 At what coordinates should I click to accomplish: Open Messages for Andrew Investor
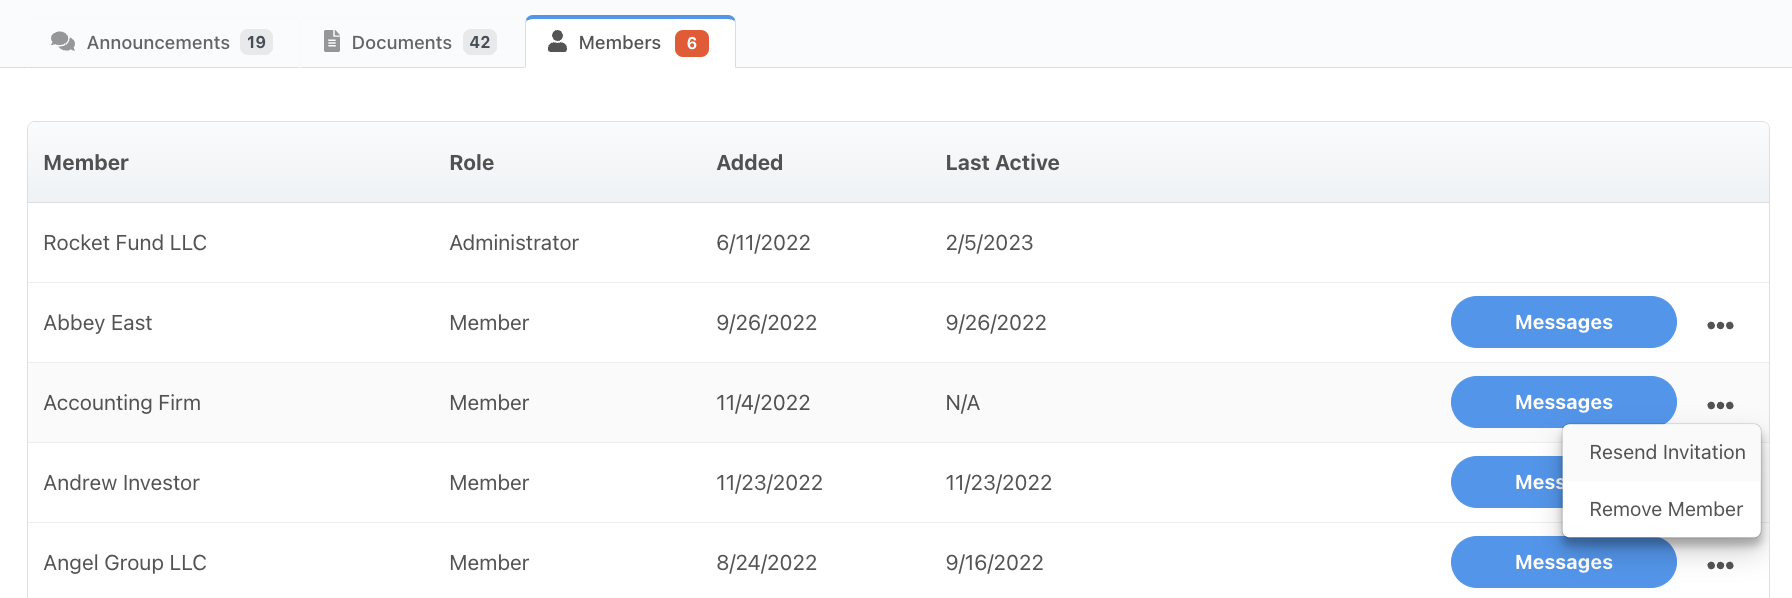1508,482
